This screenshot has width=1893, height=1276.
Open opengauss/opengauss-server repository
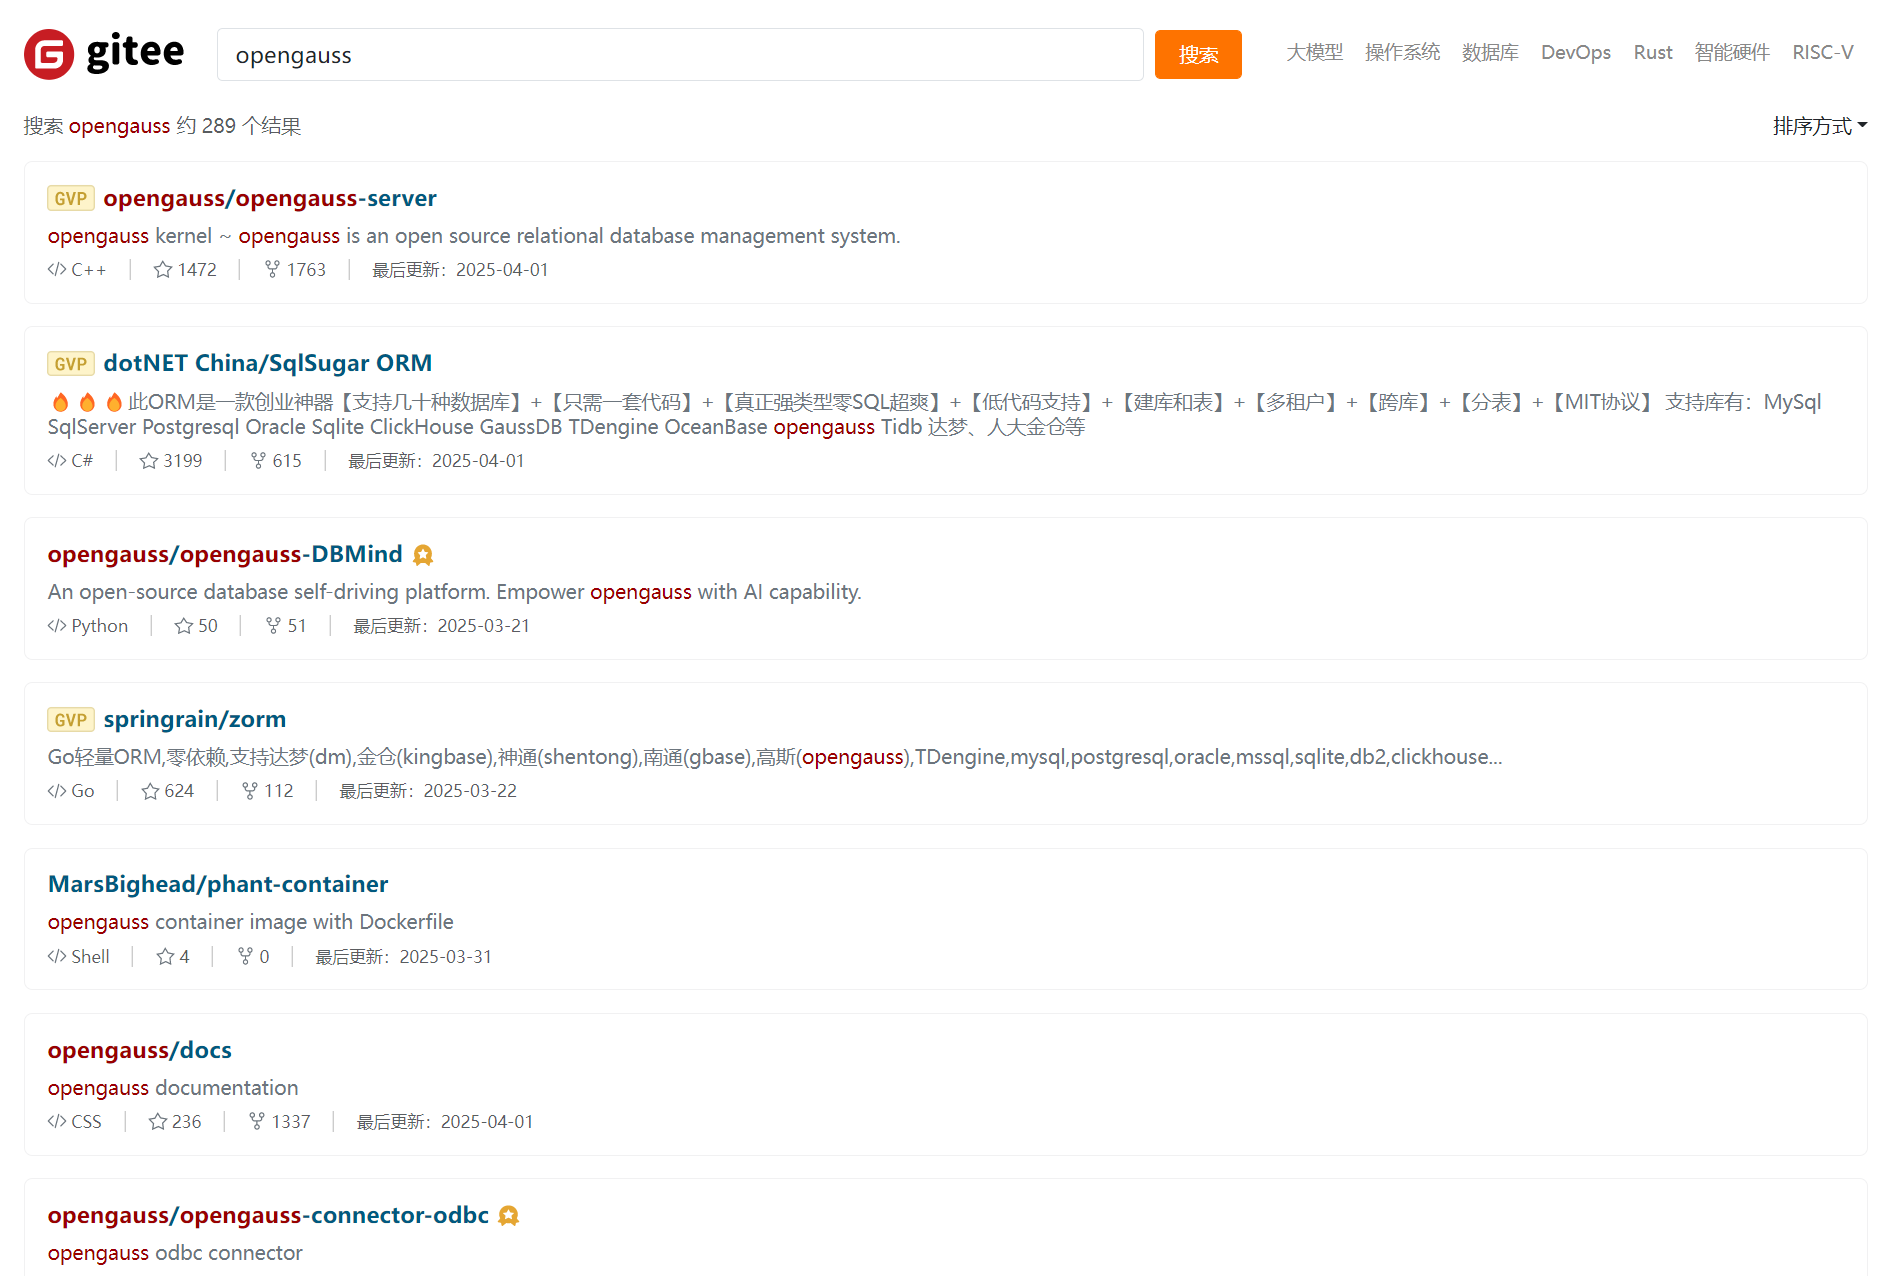click(x=270, y=198)
